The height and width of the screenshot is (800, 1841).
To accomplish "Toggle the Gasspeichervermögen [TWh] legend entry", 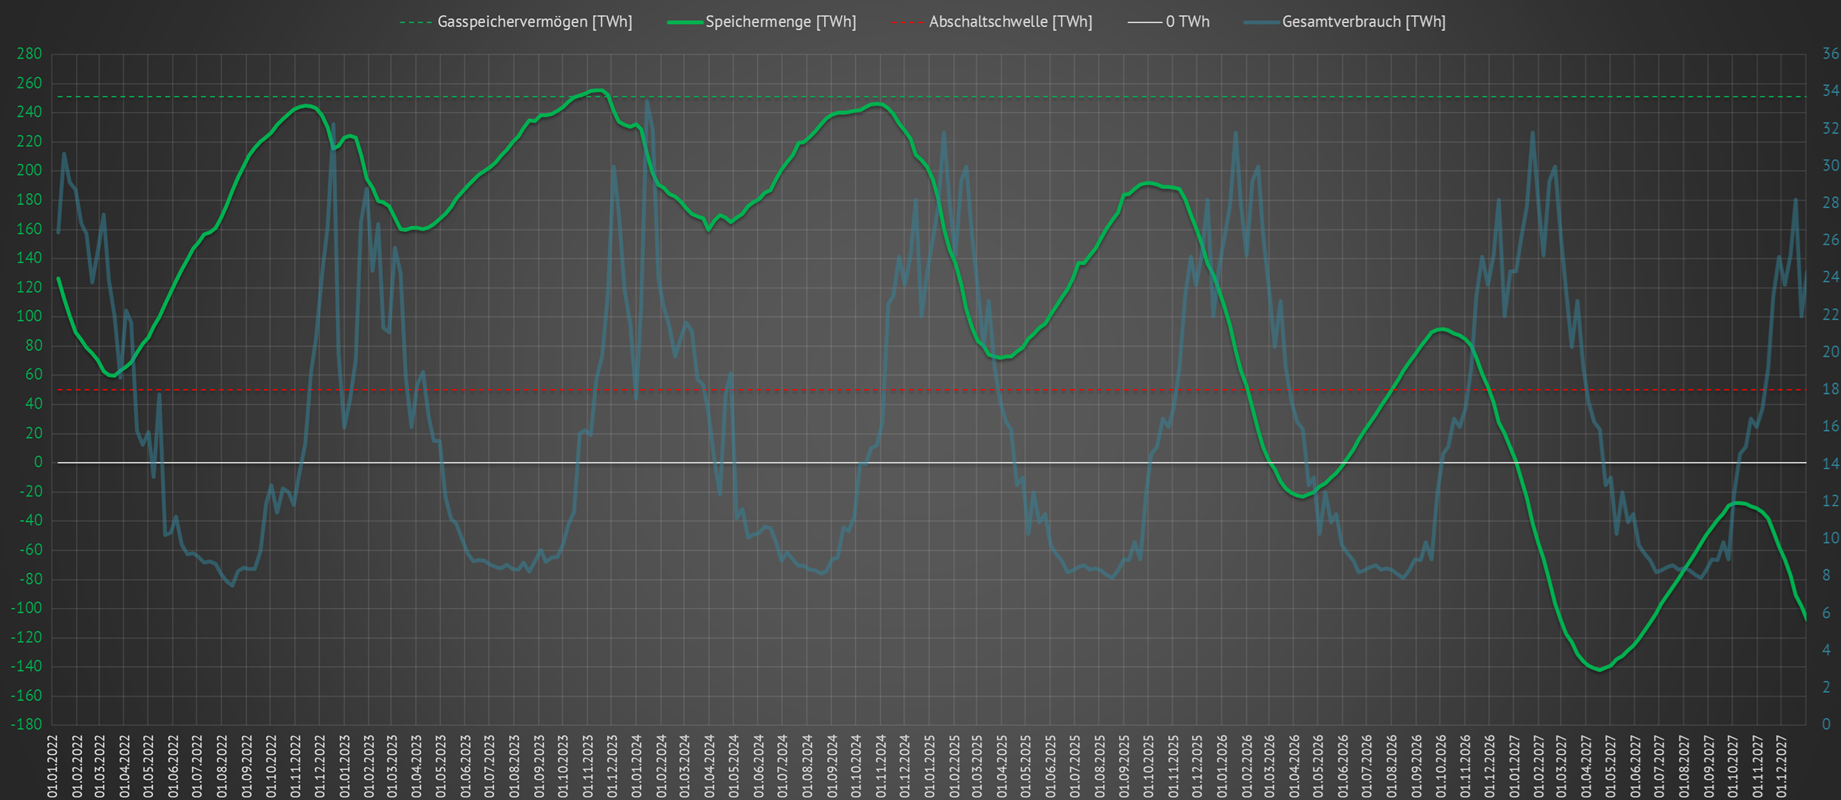I will click(x=534, y=22).
